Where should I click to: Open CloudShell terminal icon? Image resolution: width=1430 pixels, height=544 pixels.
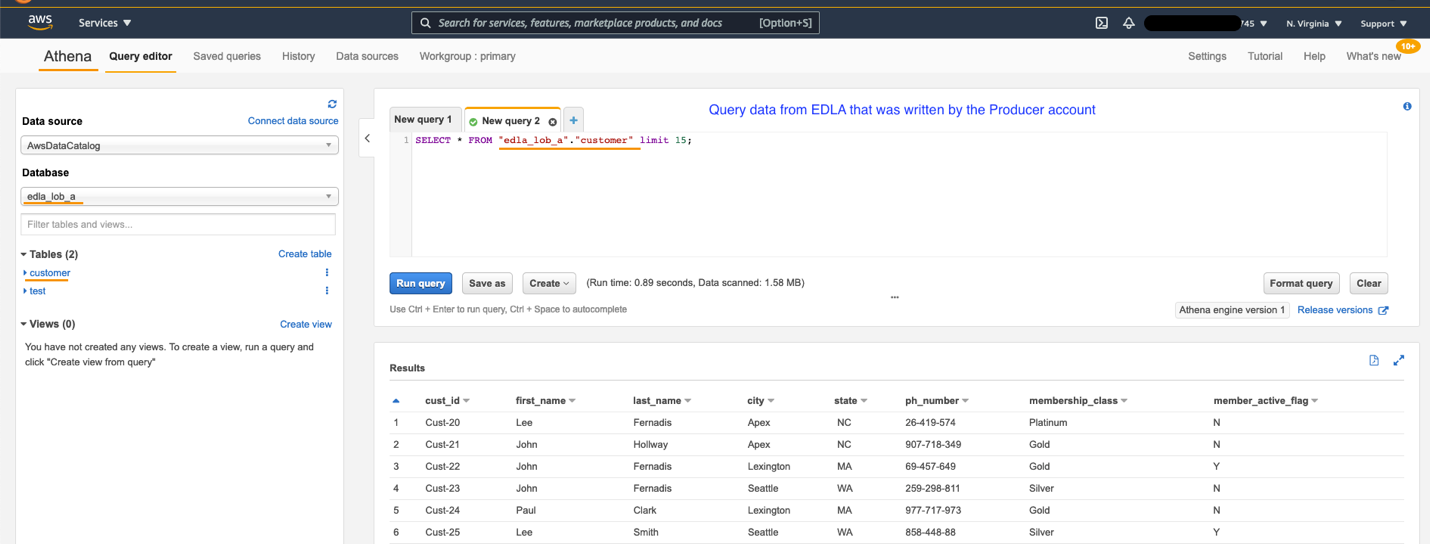click(x=1101, y=23)
